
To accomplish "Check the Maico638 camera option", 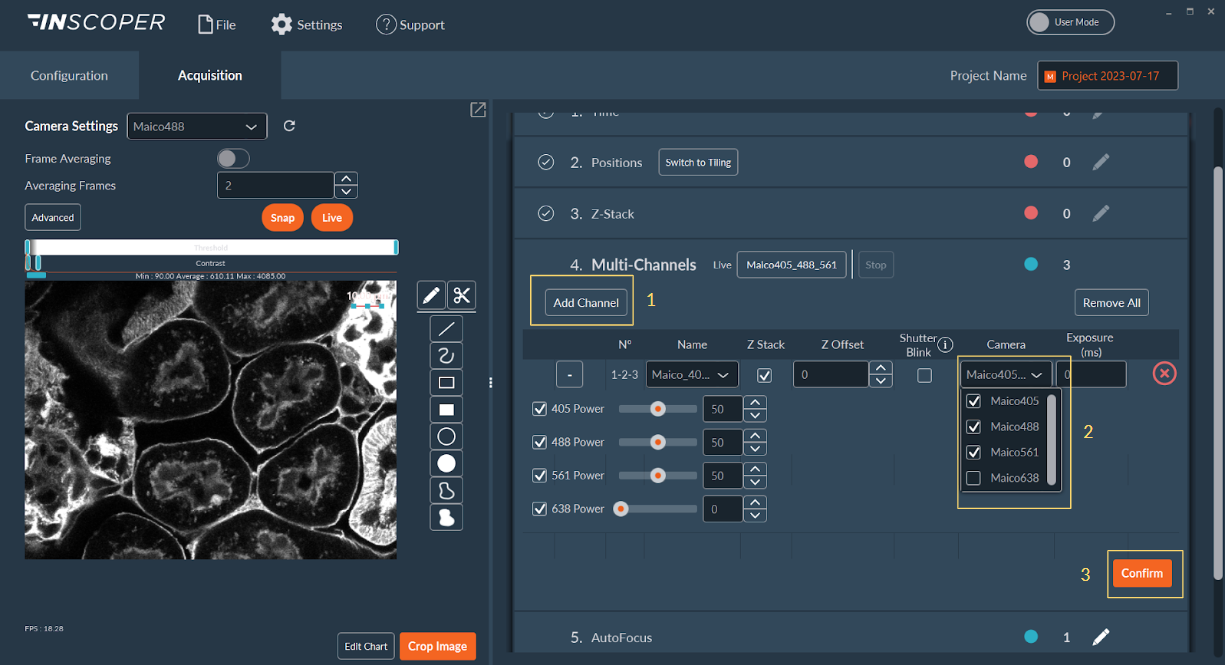I will pyautogui.click(x=973, y=478).
